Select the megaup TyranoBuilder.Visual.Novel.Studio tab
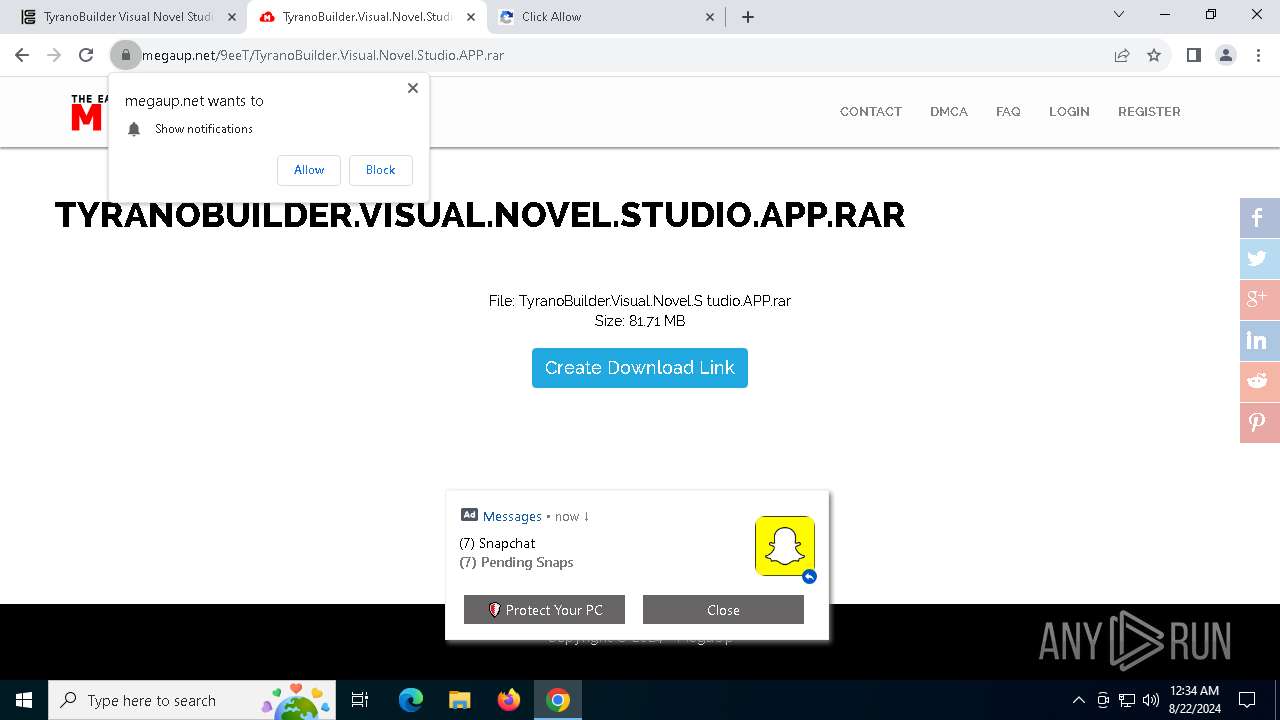The width and height of the screenshot is (1280, 720). pos(368,17)
